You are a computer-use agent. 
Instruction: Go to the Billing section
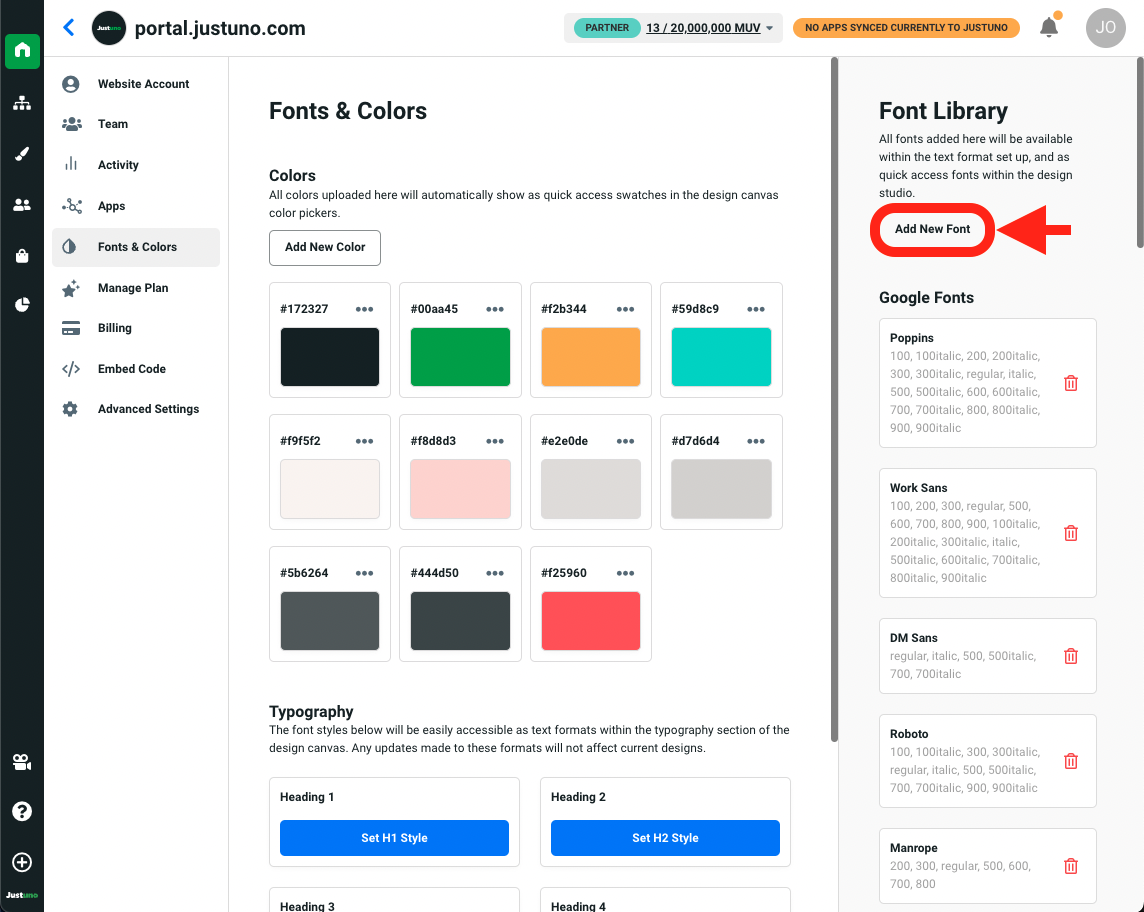(114, 328)
